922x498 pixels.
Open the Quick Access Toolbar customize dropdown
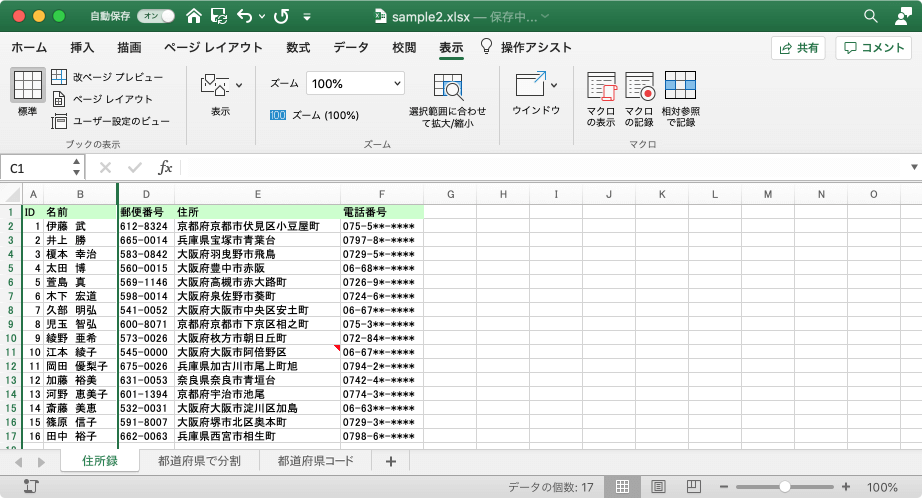pos(307,16)
